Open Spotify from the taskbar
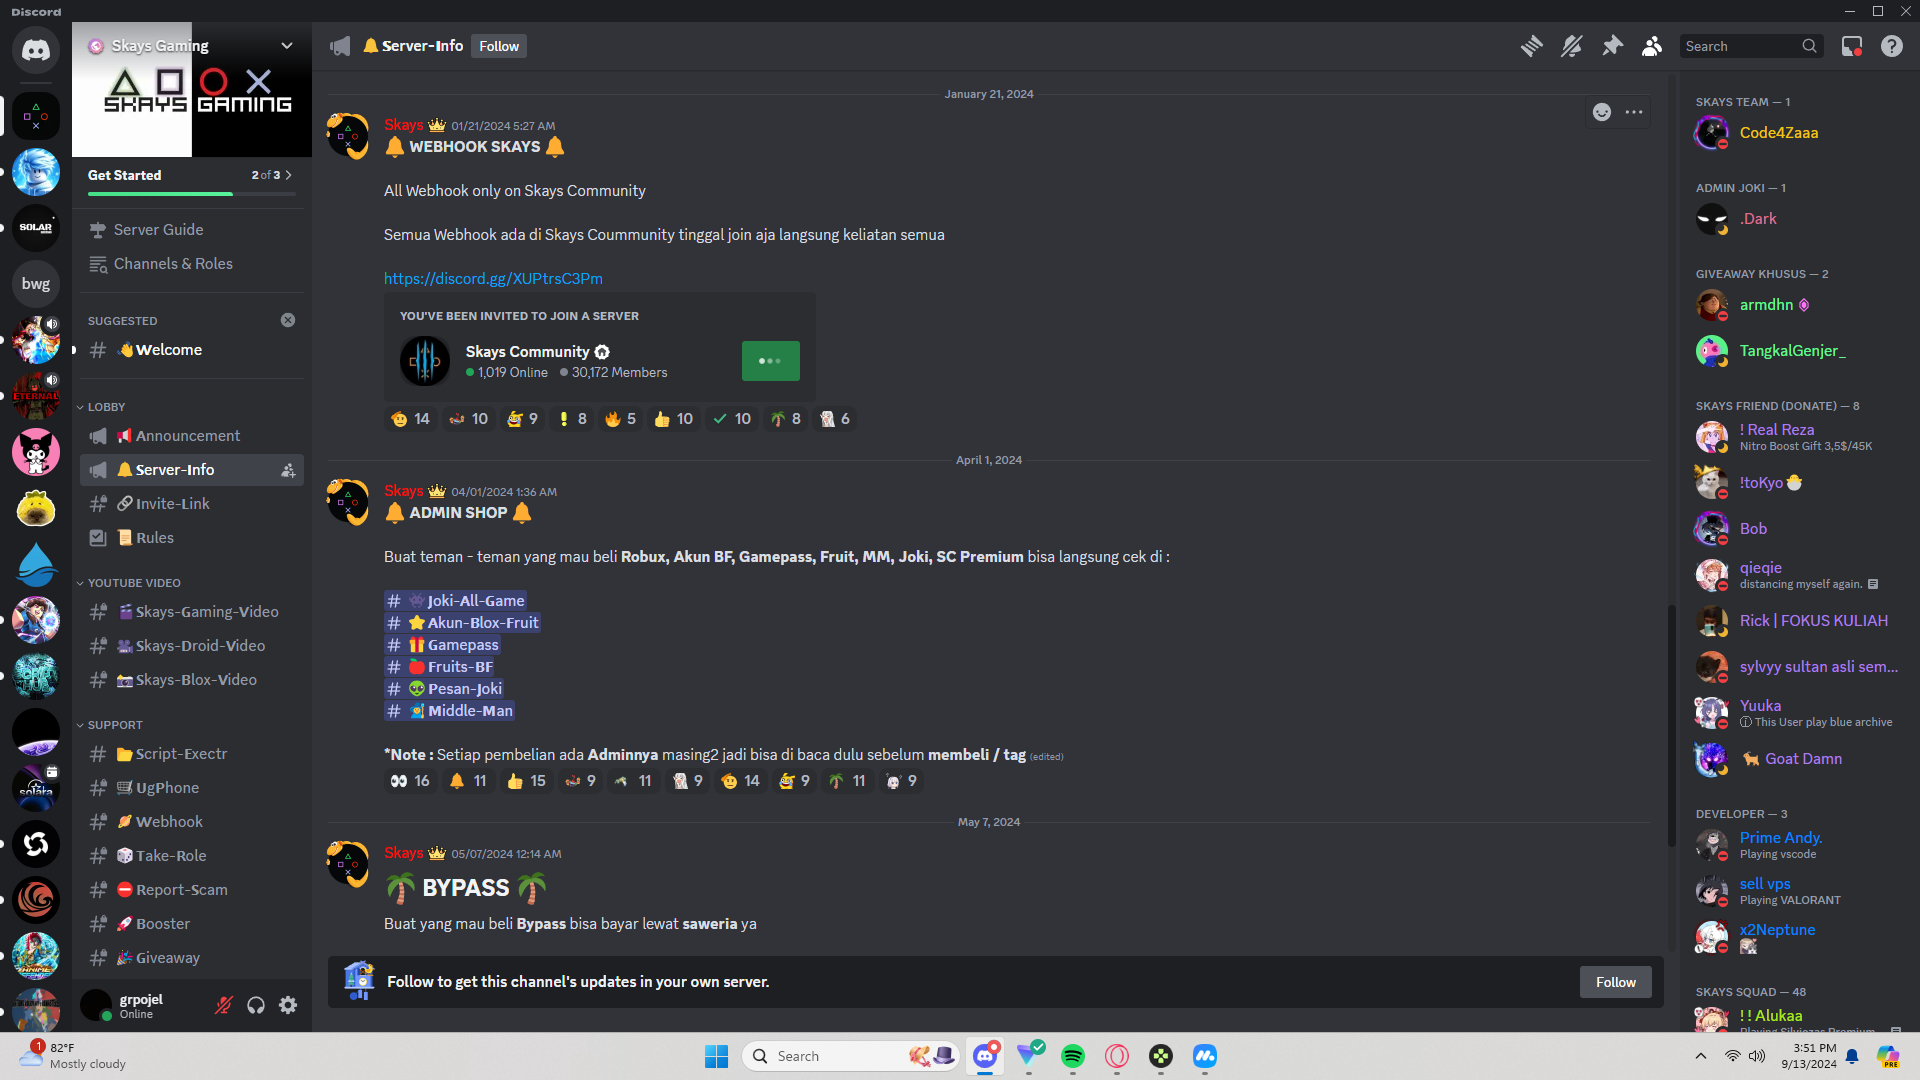The image size is (1920, 1080). 1073,1056
